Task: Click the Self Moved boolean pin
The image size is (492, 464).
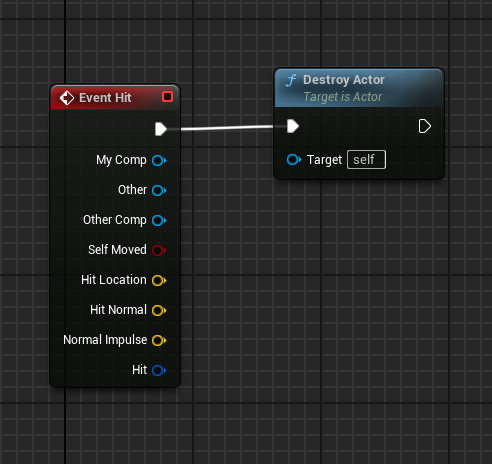Action: (159, 250)
